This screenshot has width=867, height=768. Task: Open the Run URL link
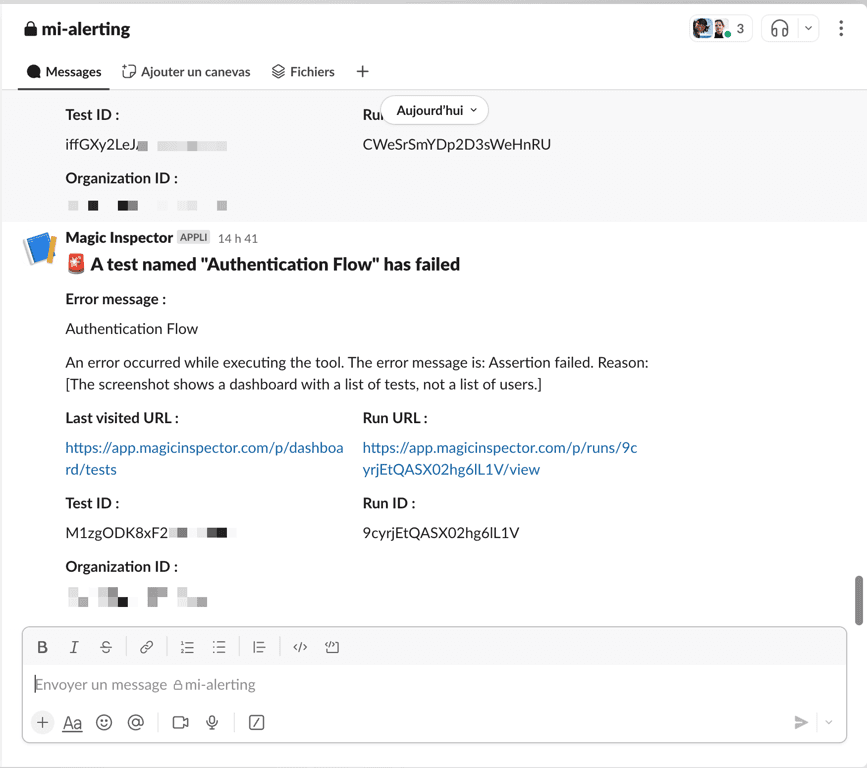500,458
